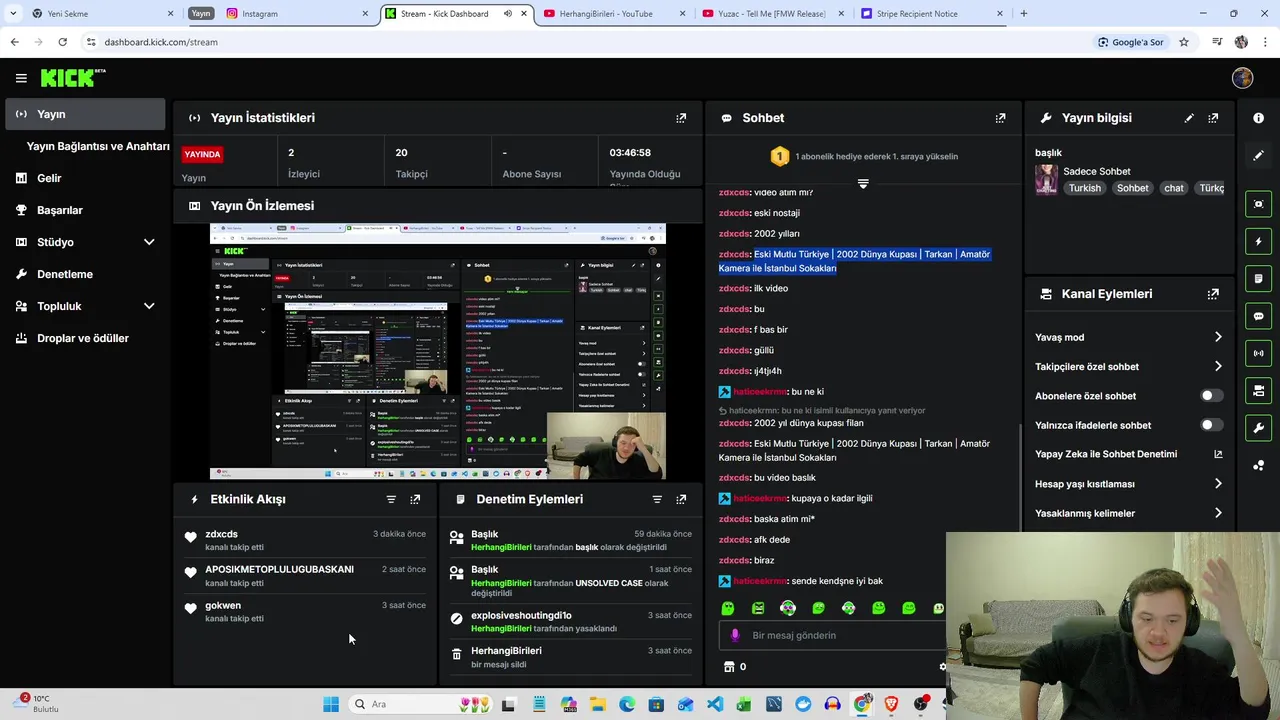
Task: Click the first green emote
Action: point(728,608)
